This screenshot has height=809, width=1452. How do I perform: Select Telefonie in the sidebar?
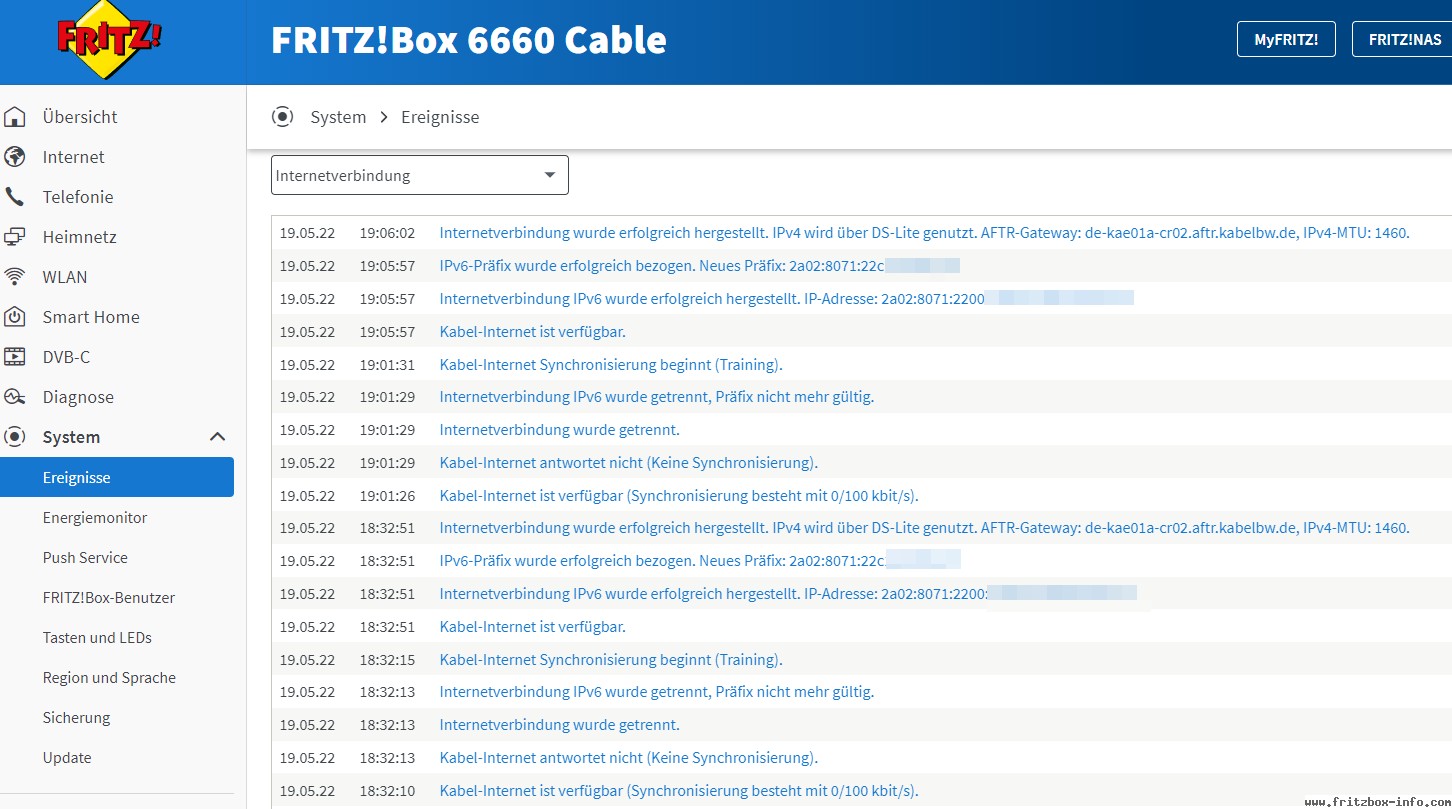78,197
